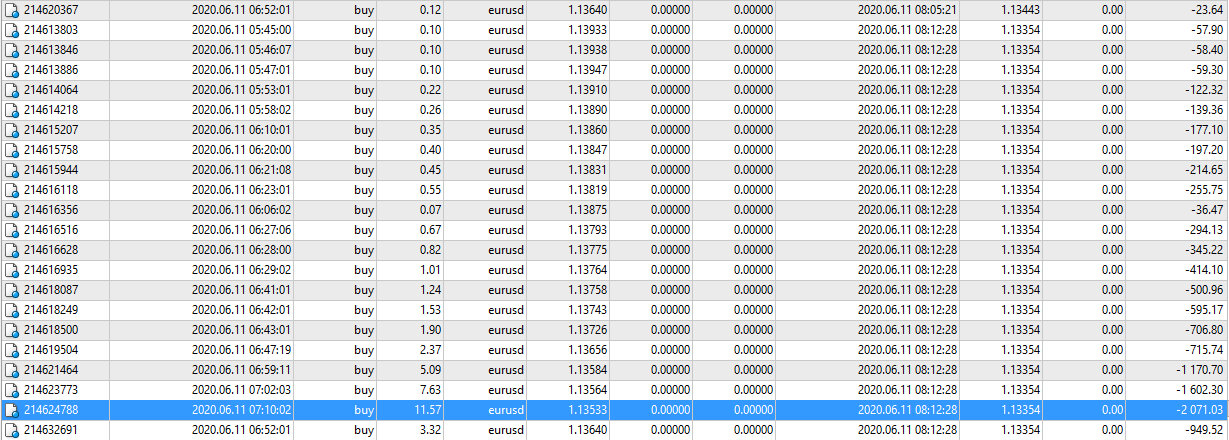Click order icon for ticket 214613803
Screen dimensions: 1229x440
[x=12, y=30]
